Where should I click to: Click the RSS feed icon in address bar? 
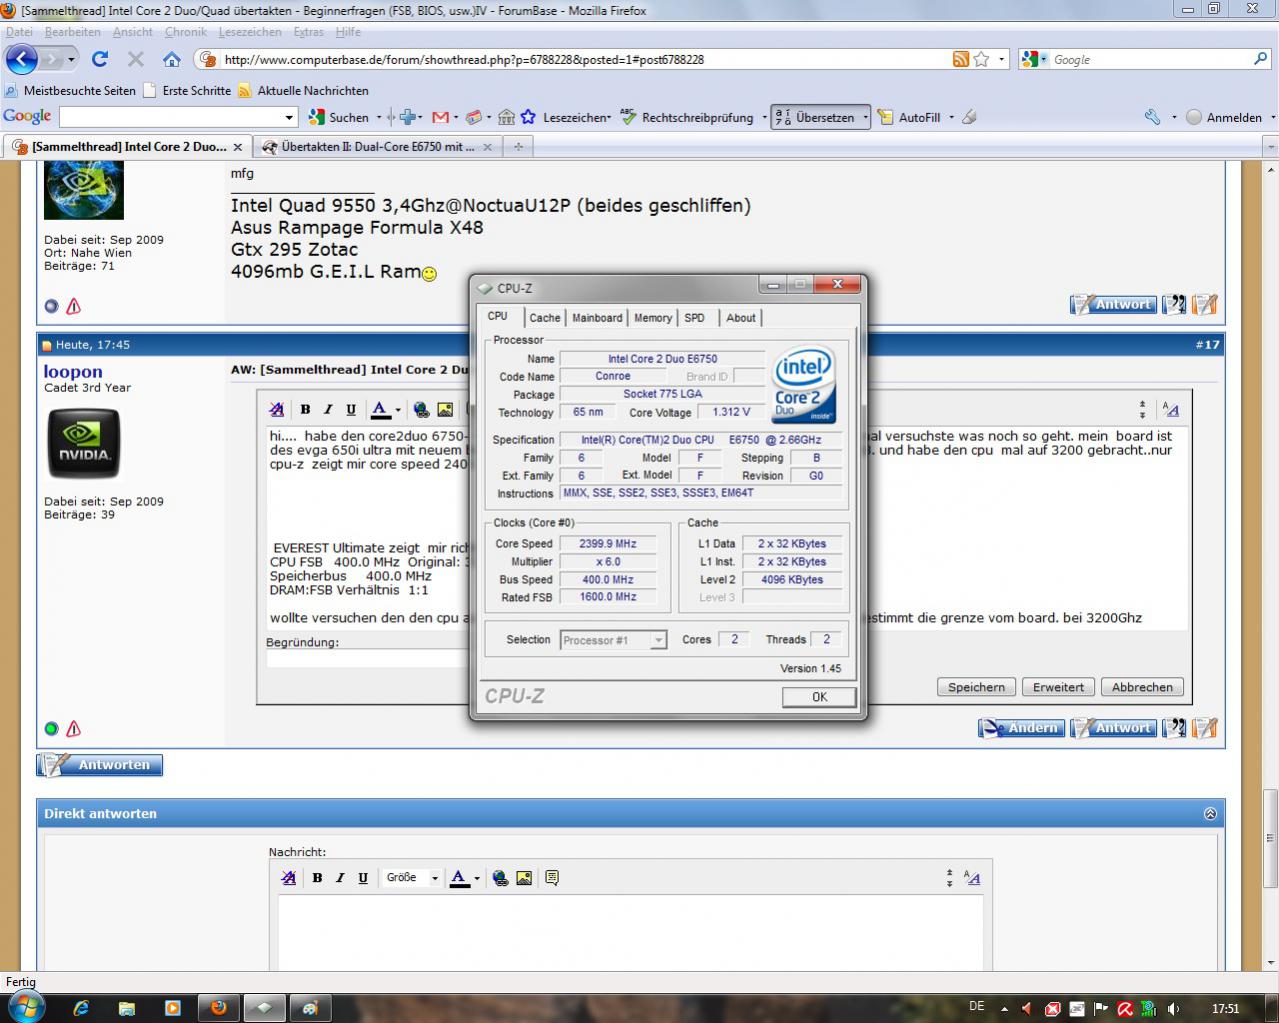[x=961, y=59]
